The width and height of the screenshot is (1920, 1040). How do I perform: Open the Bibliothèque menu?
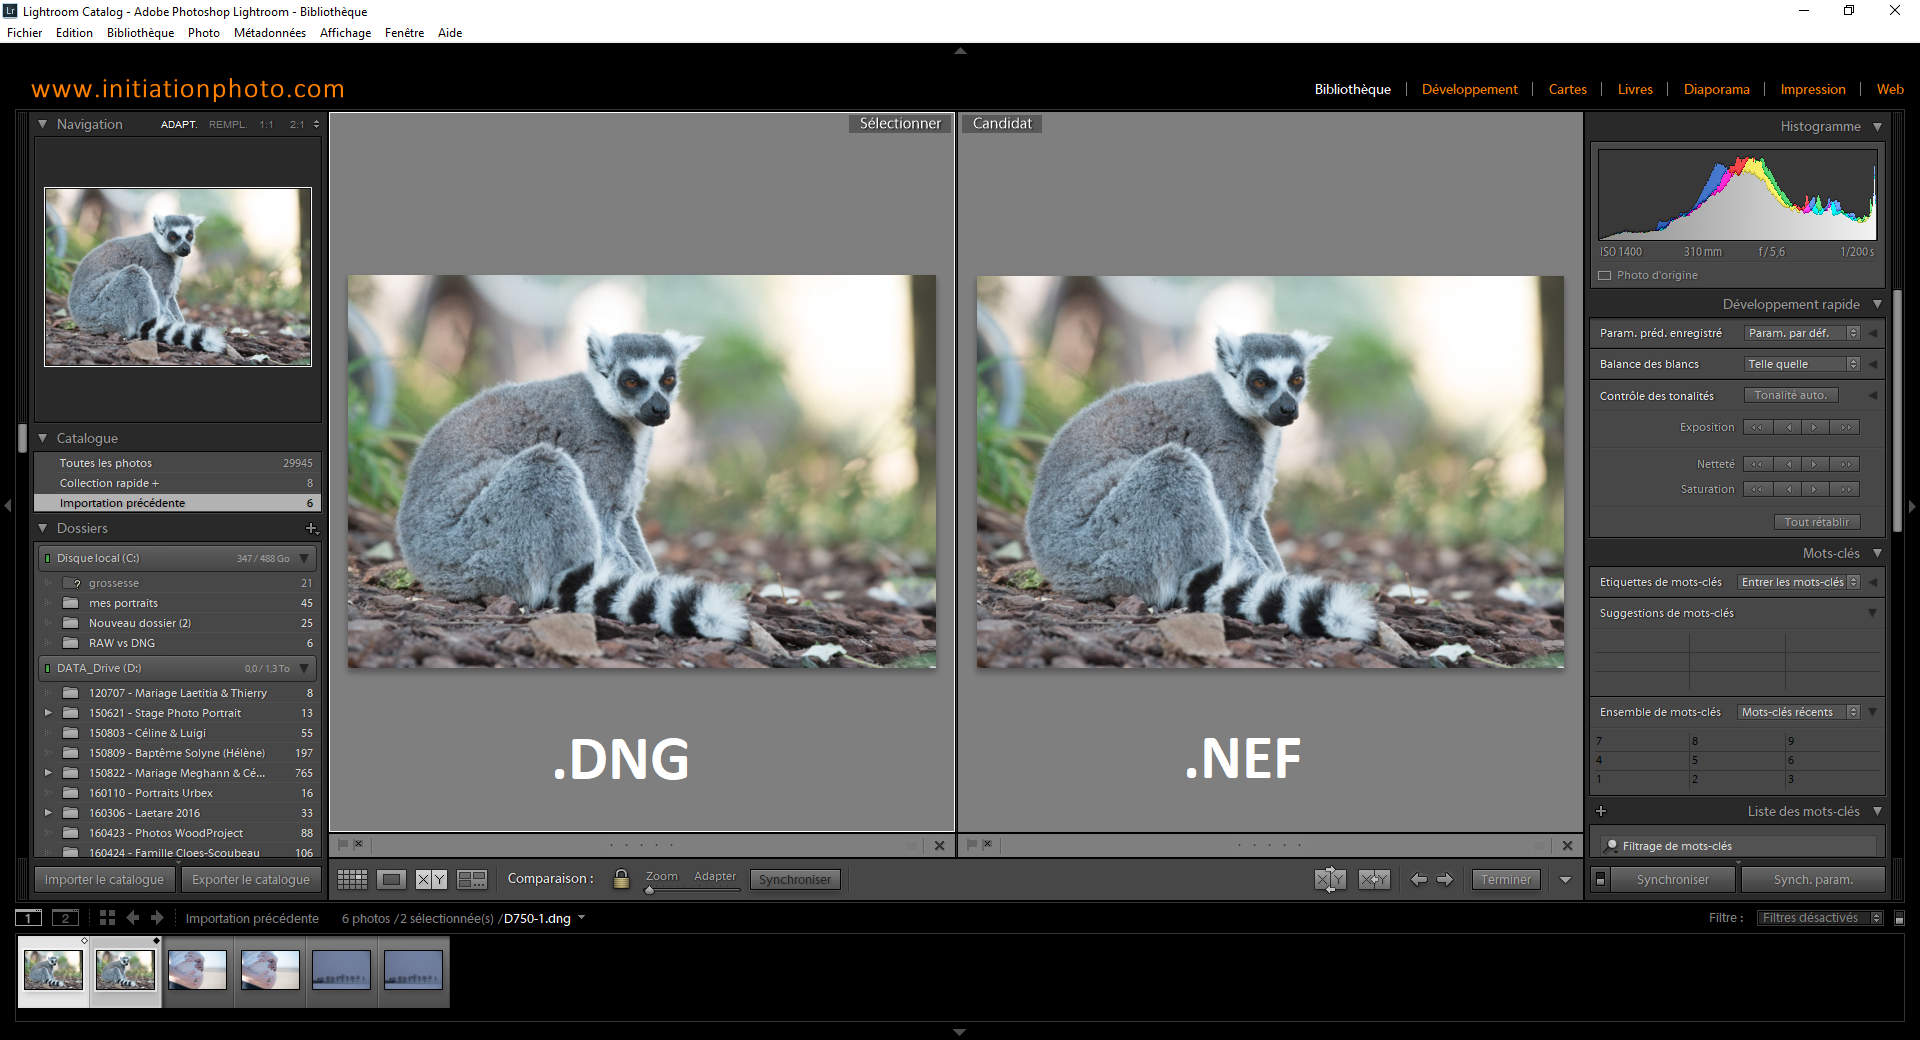(x=140, y=33)
